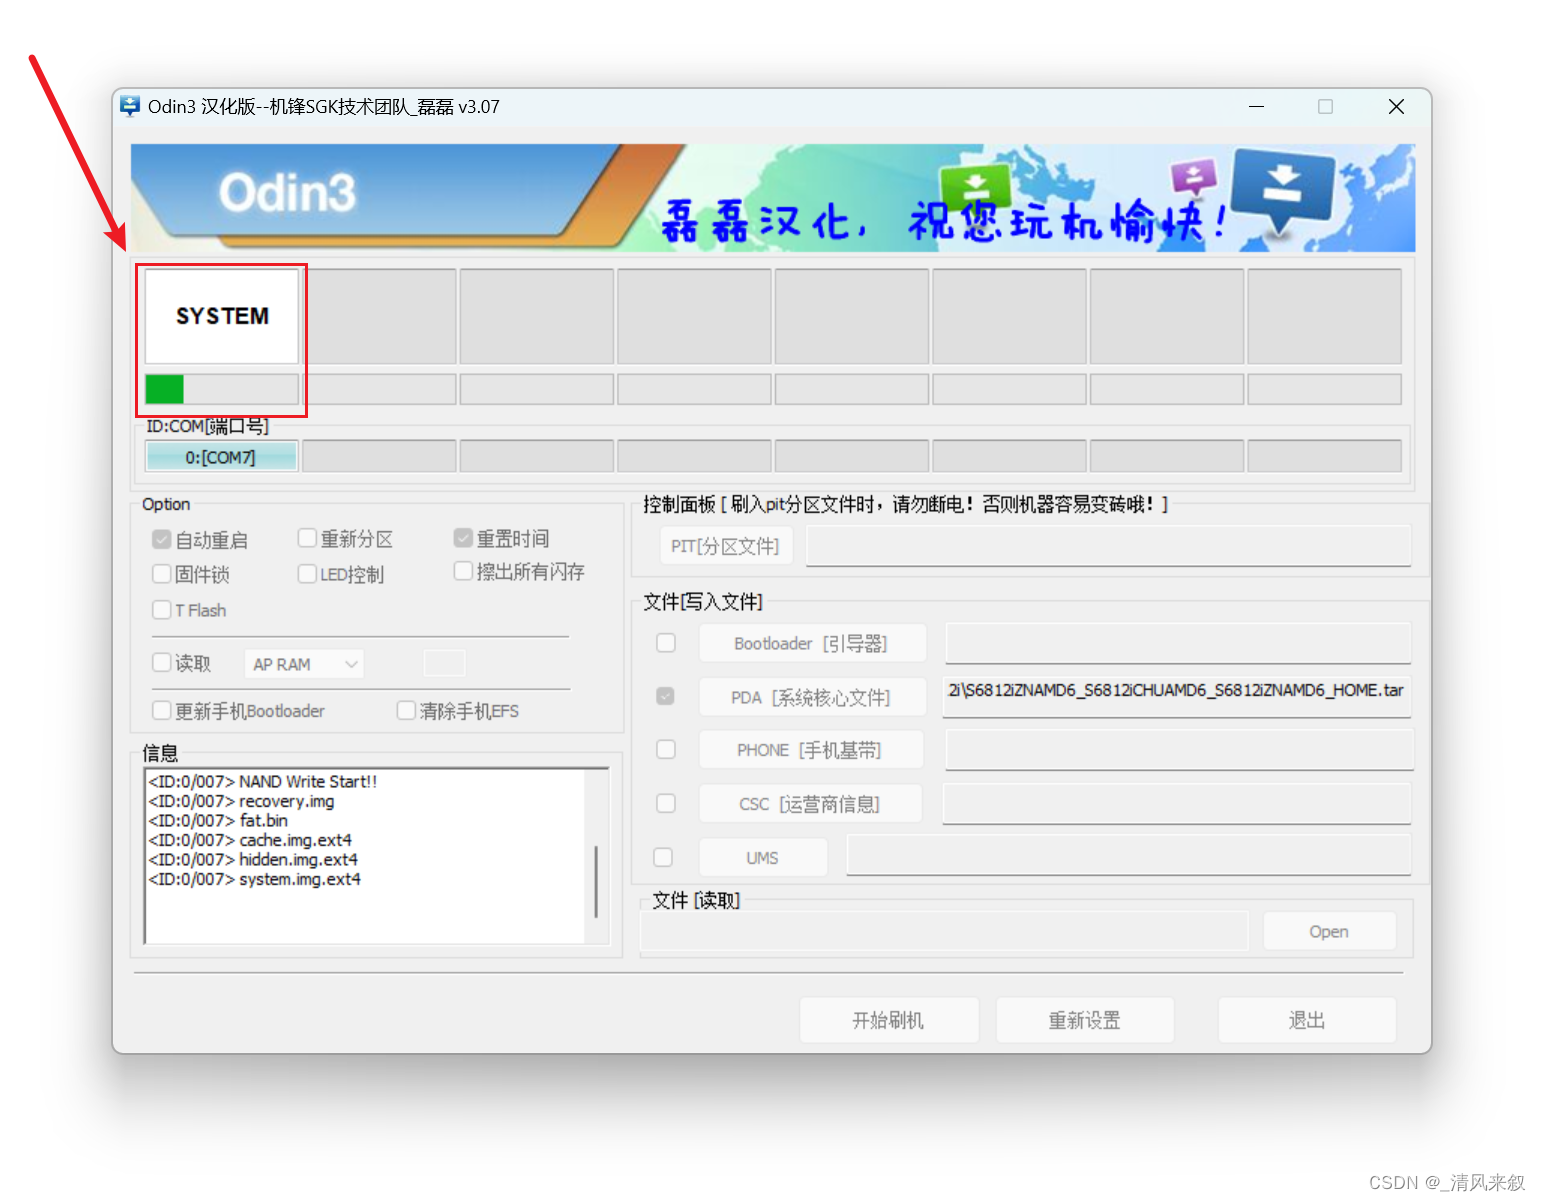This screenshot has height=1201, width=1541.
Task: Click the SYSTEM status box
Action: pos(222,316)
